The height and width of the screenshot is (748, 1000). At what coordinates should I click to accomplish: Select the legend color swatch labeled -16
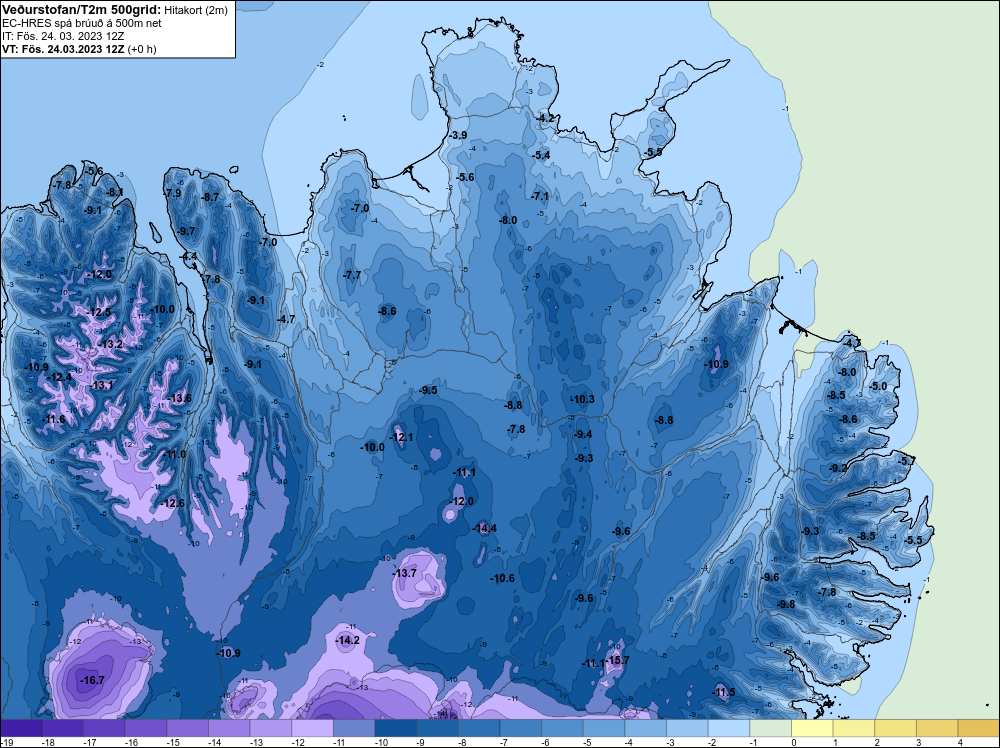pyautogui.click(x=145, y=728)
